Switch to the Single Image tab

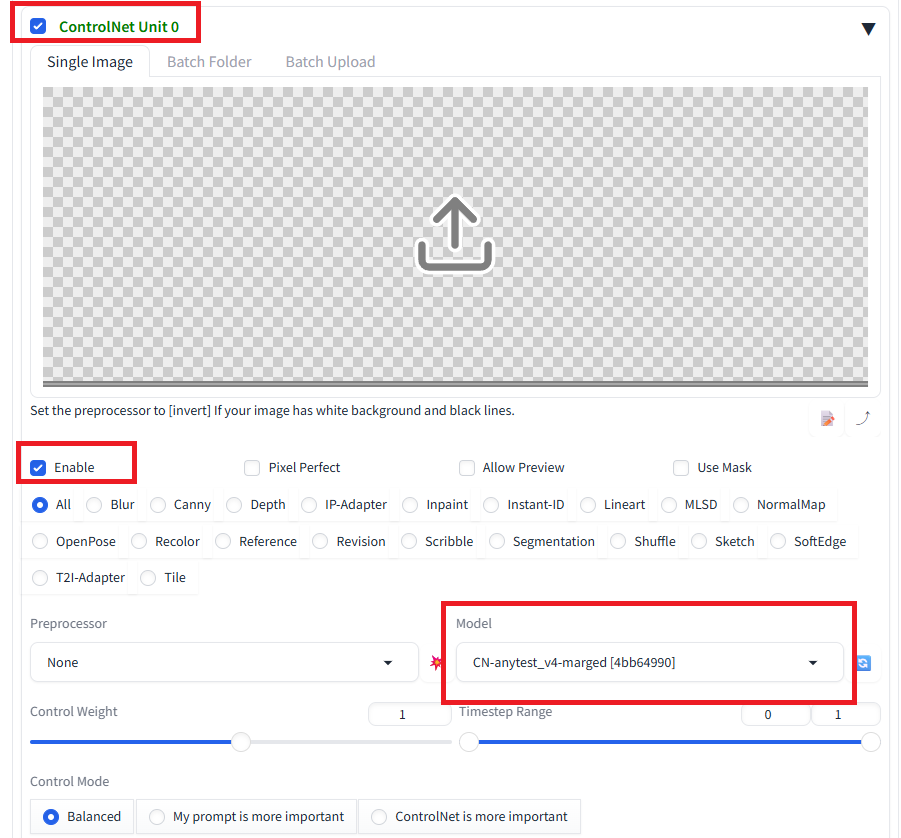[90, 61]
